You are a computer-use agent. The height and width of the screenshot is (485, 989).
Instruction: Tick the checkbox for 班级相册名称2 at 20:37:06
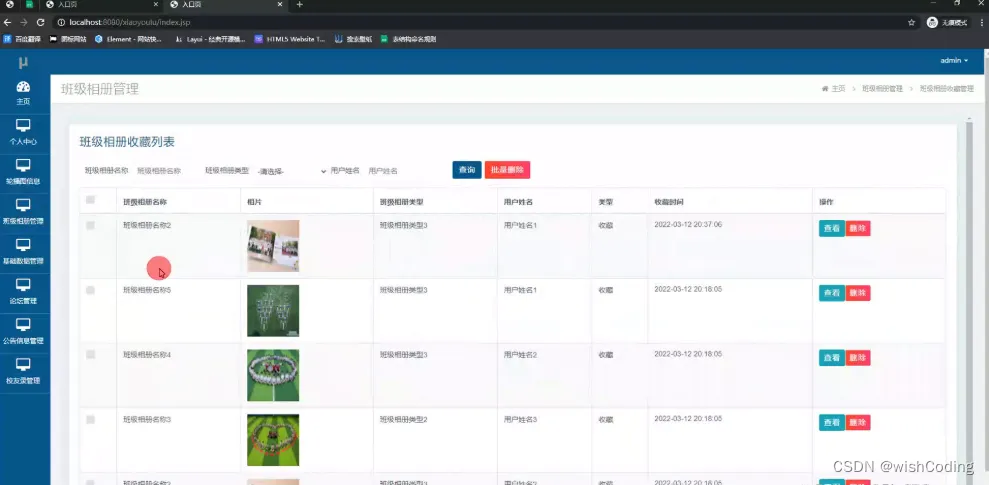pos(90,225)
